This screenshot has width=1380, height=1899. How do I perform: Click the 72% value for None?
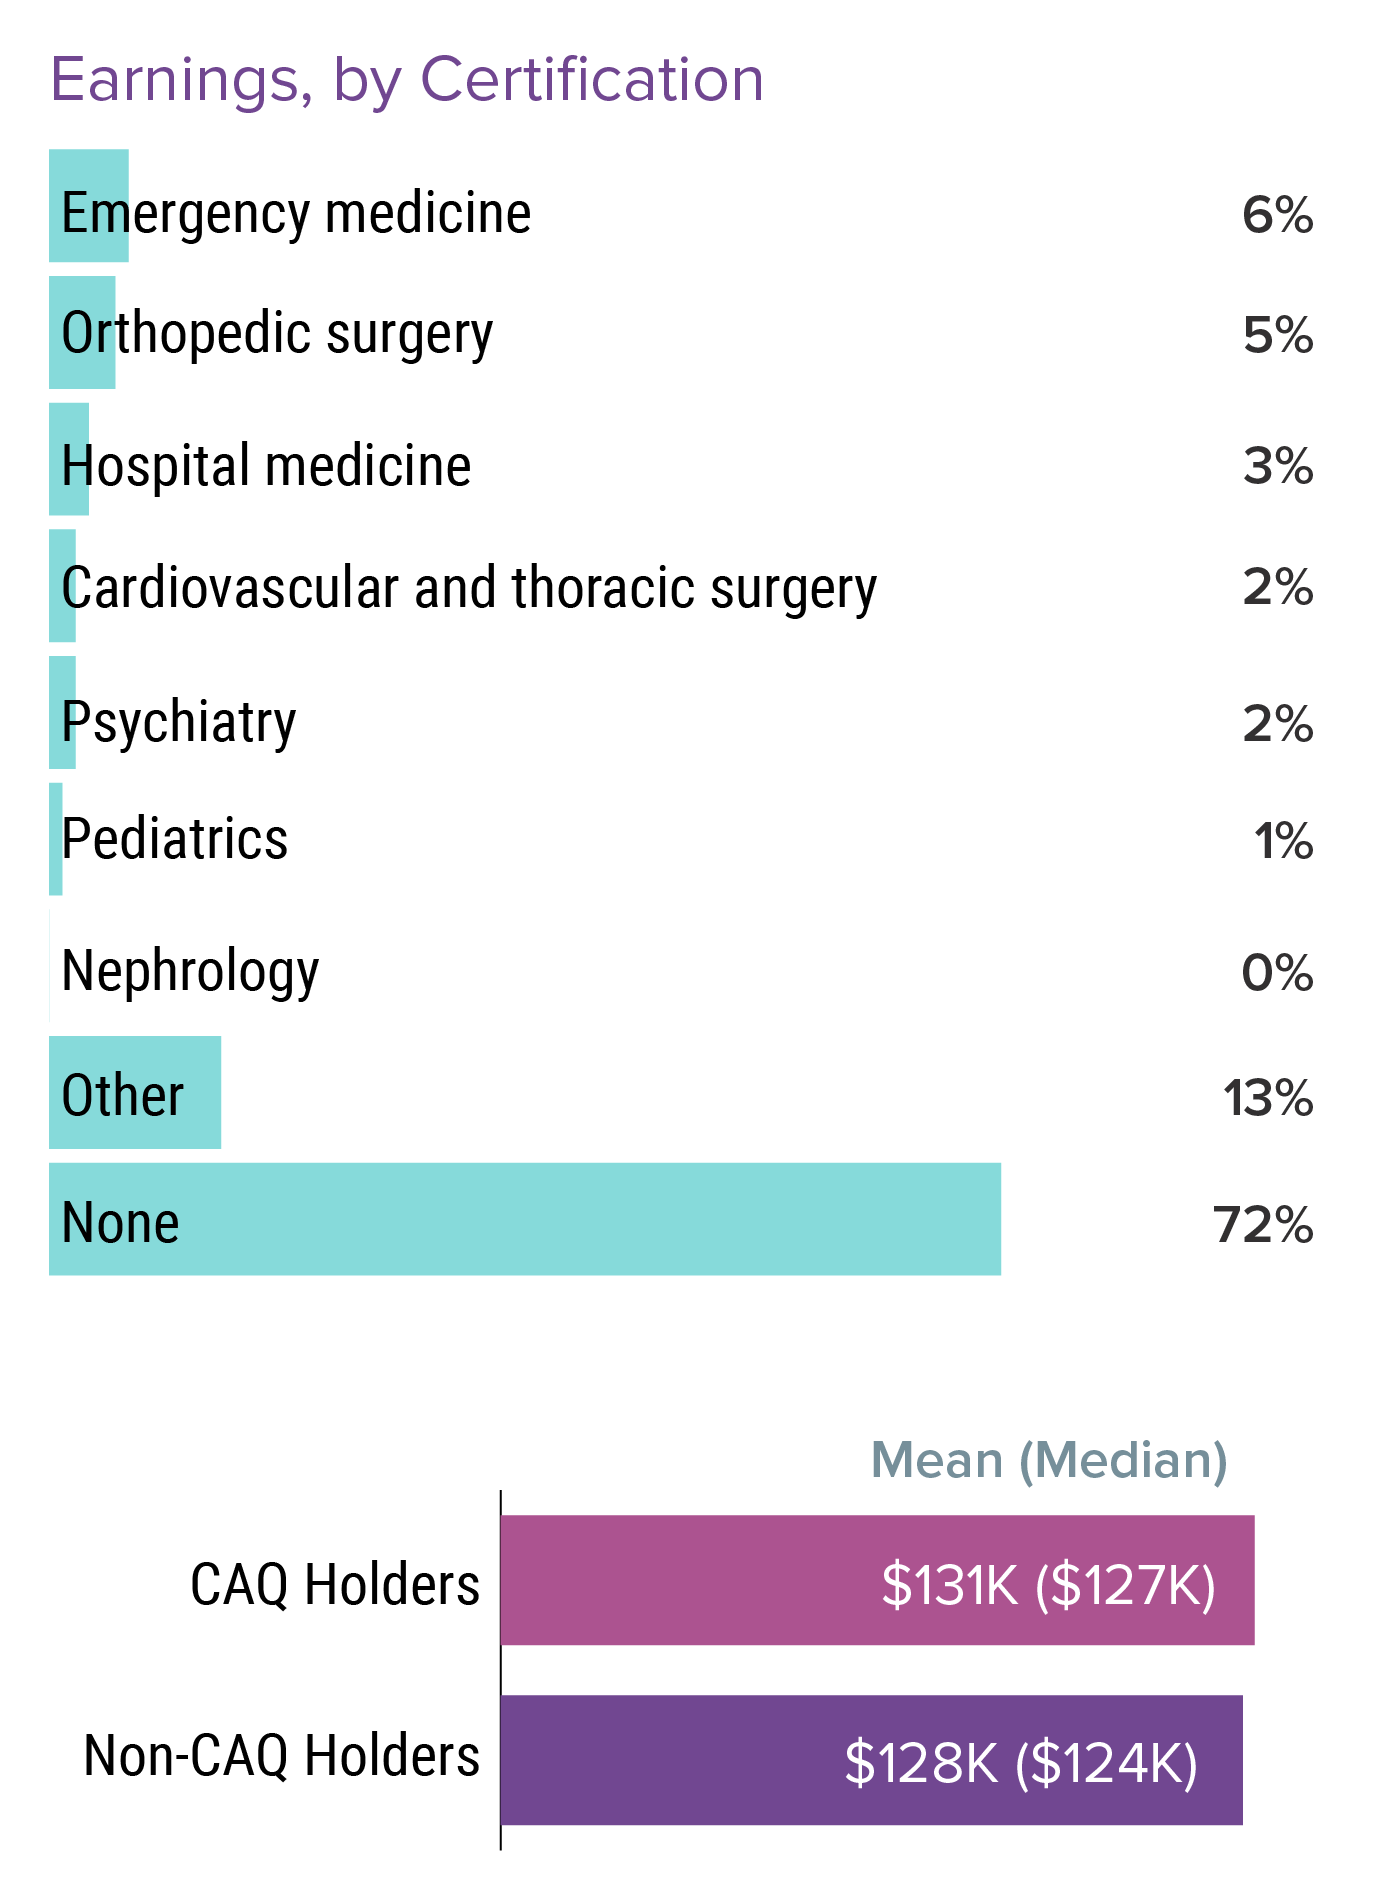coord(1263,1225)
